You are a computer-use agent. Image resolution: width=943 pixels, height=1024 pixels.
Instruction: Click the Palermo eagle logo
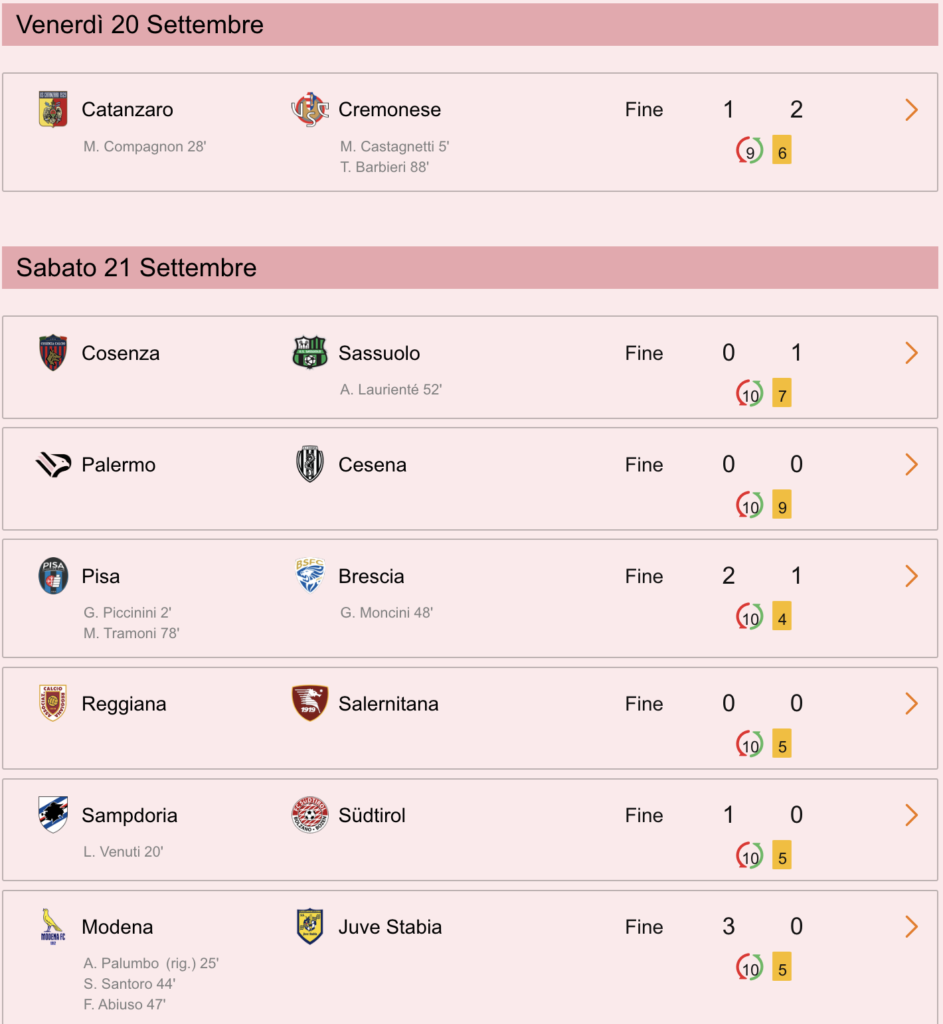click(53, 464)
